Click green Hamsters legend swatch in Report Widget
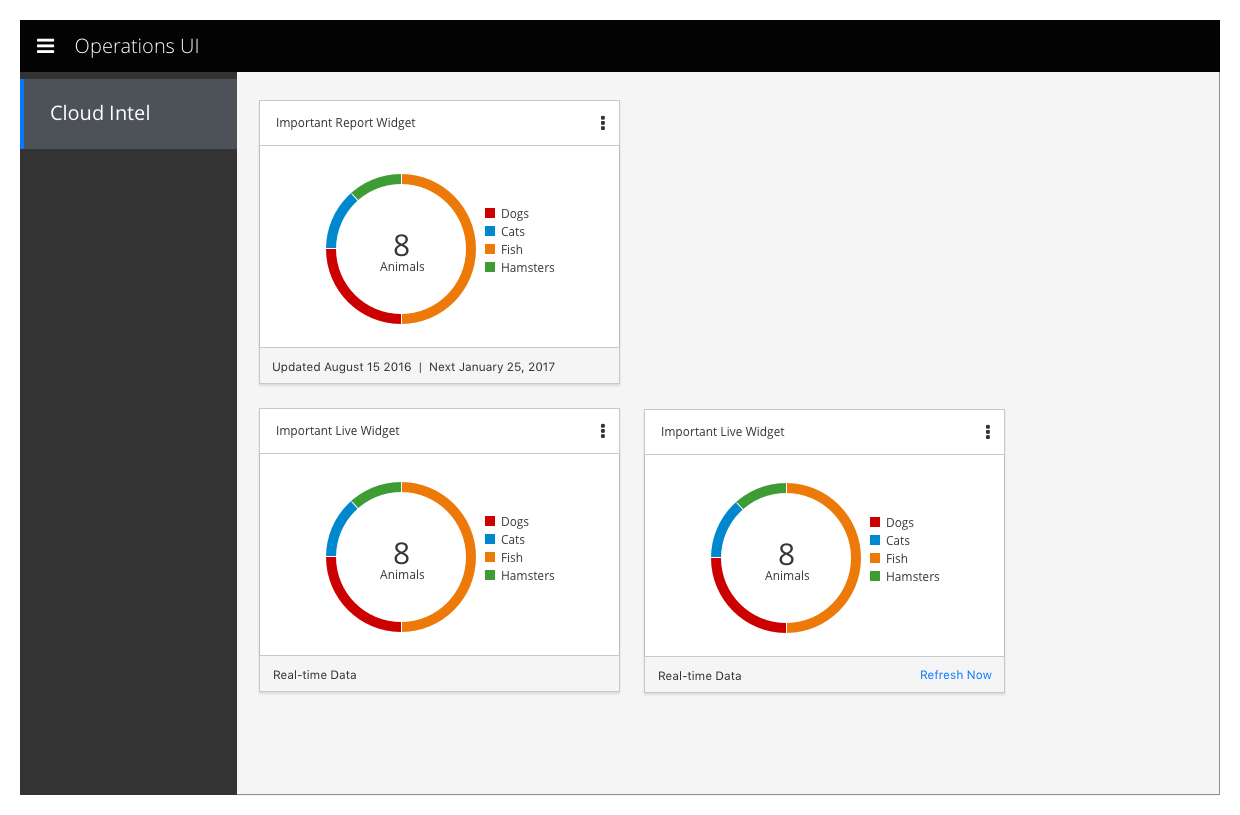This screenshot has height=815, width=1240. pyautogui.click(x=490, y=267)
